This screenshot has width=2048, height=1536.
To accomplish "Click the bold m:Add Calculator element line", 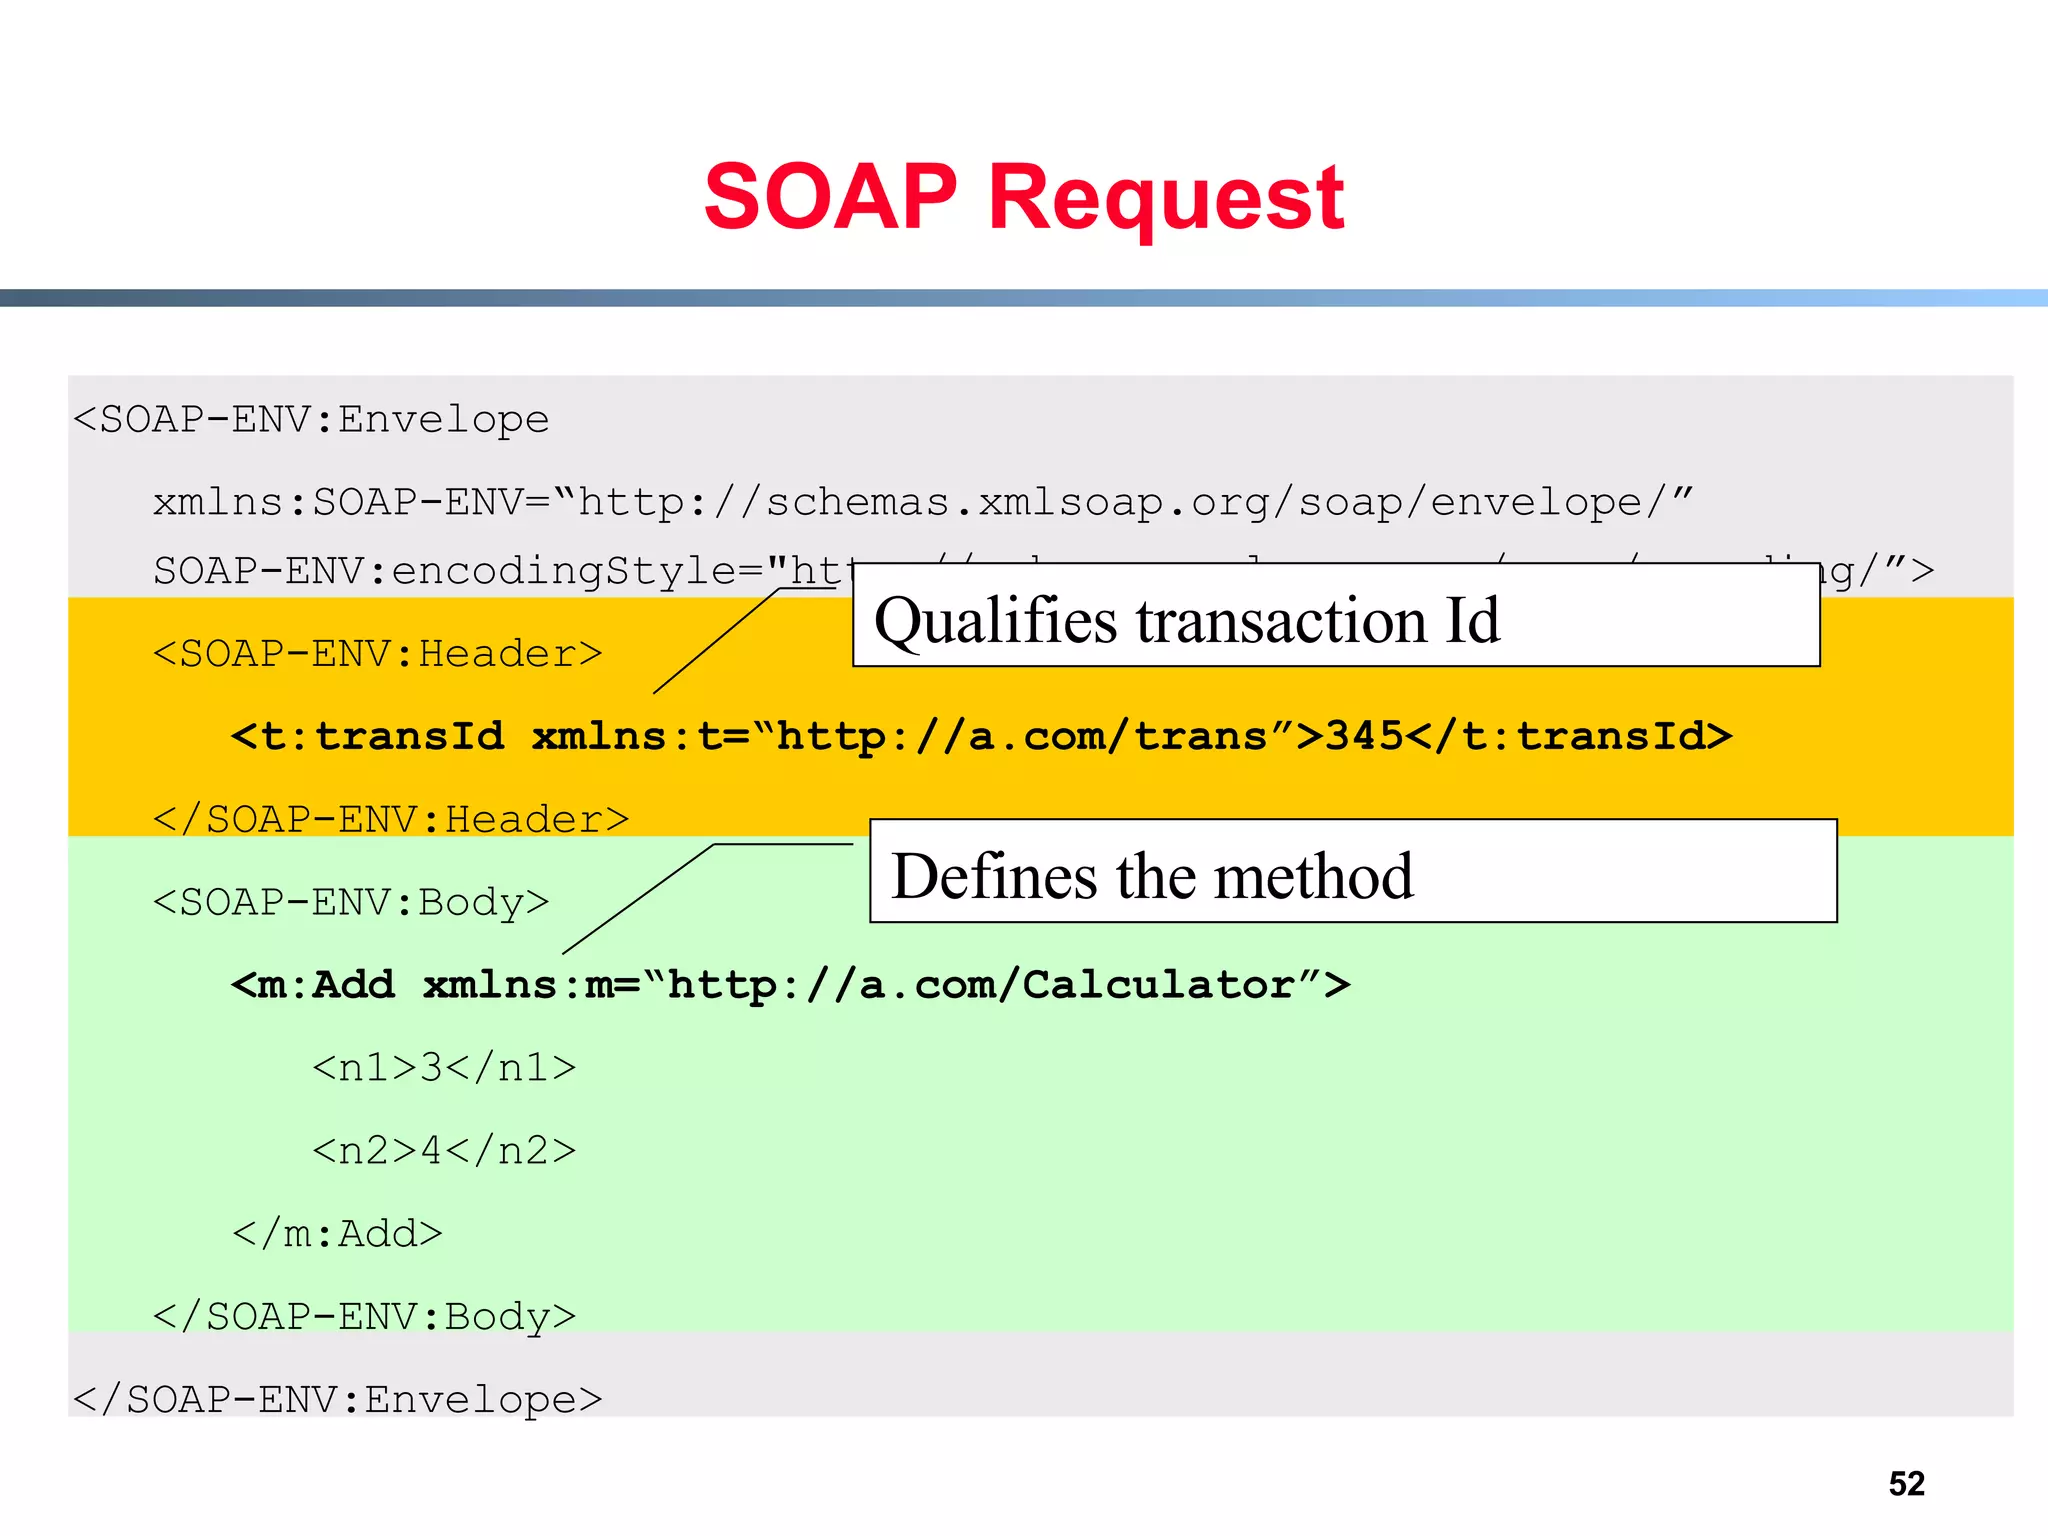I will click(790, 986).
